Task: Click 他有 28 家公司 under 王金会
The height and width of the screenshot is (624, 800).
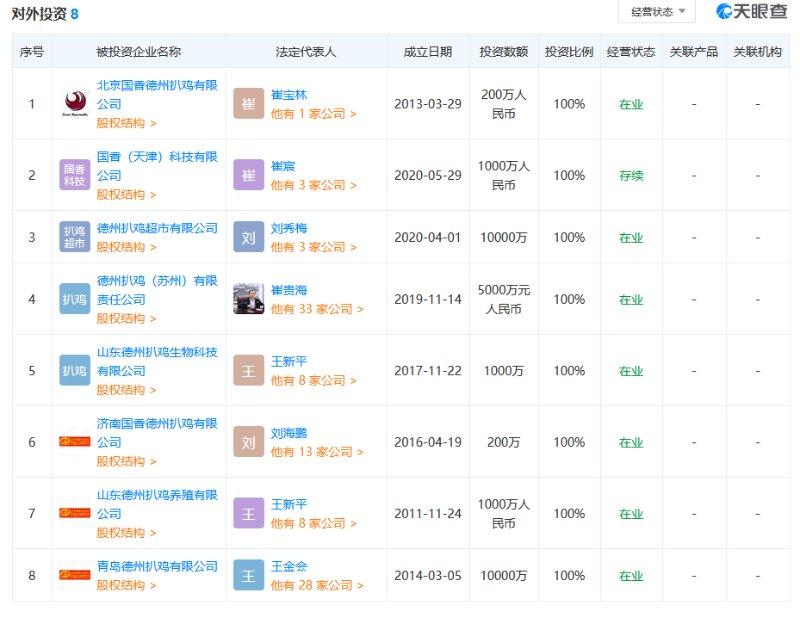Action: point(317,585)
